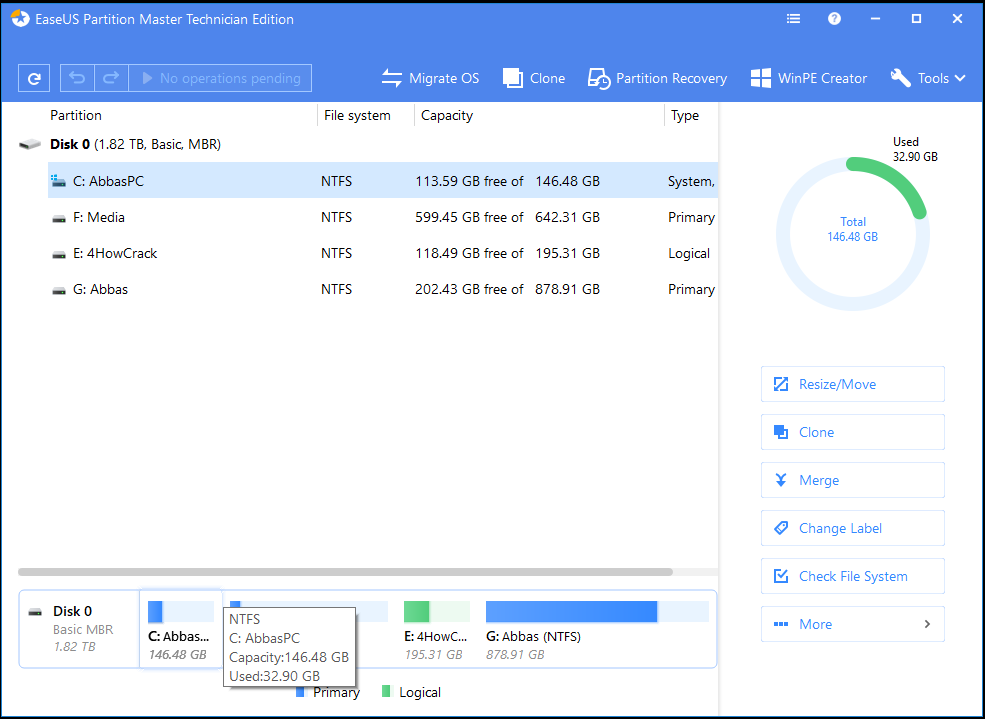Click the Clone button in side panel
985x719 pixels.
(852, 432)
